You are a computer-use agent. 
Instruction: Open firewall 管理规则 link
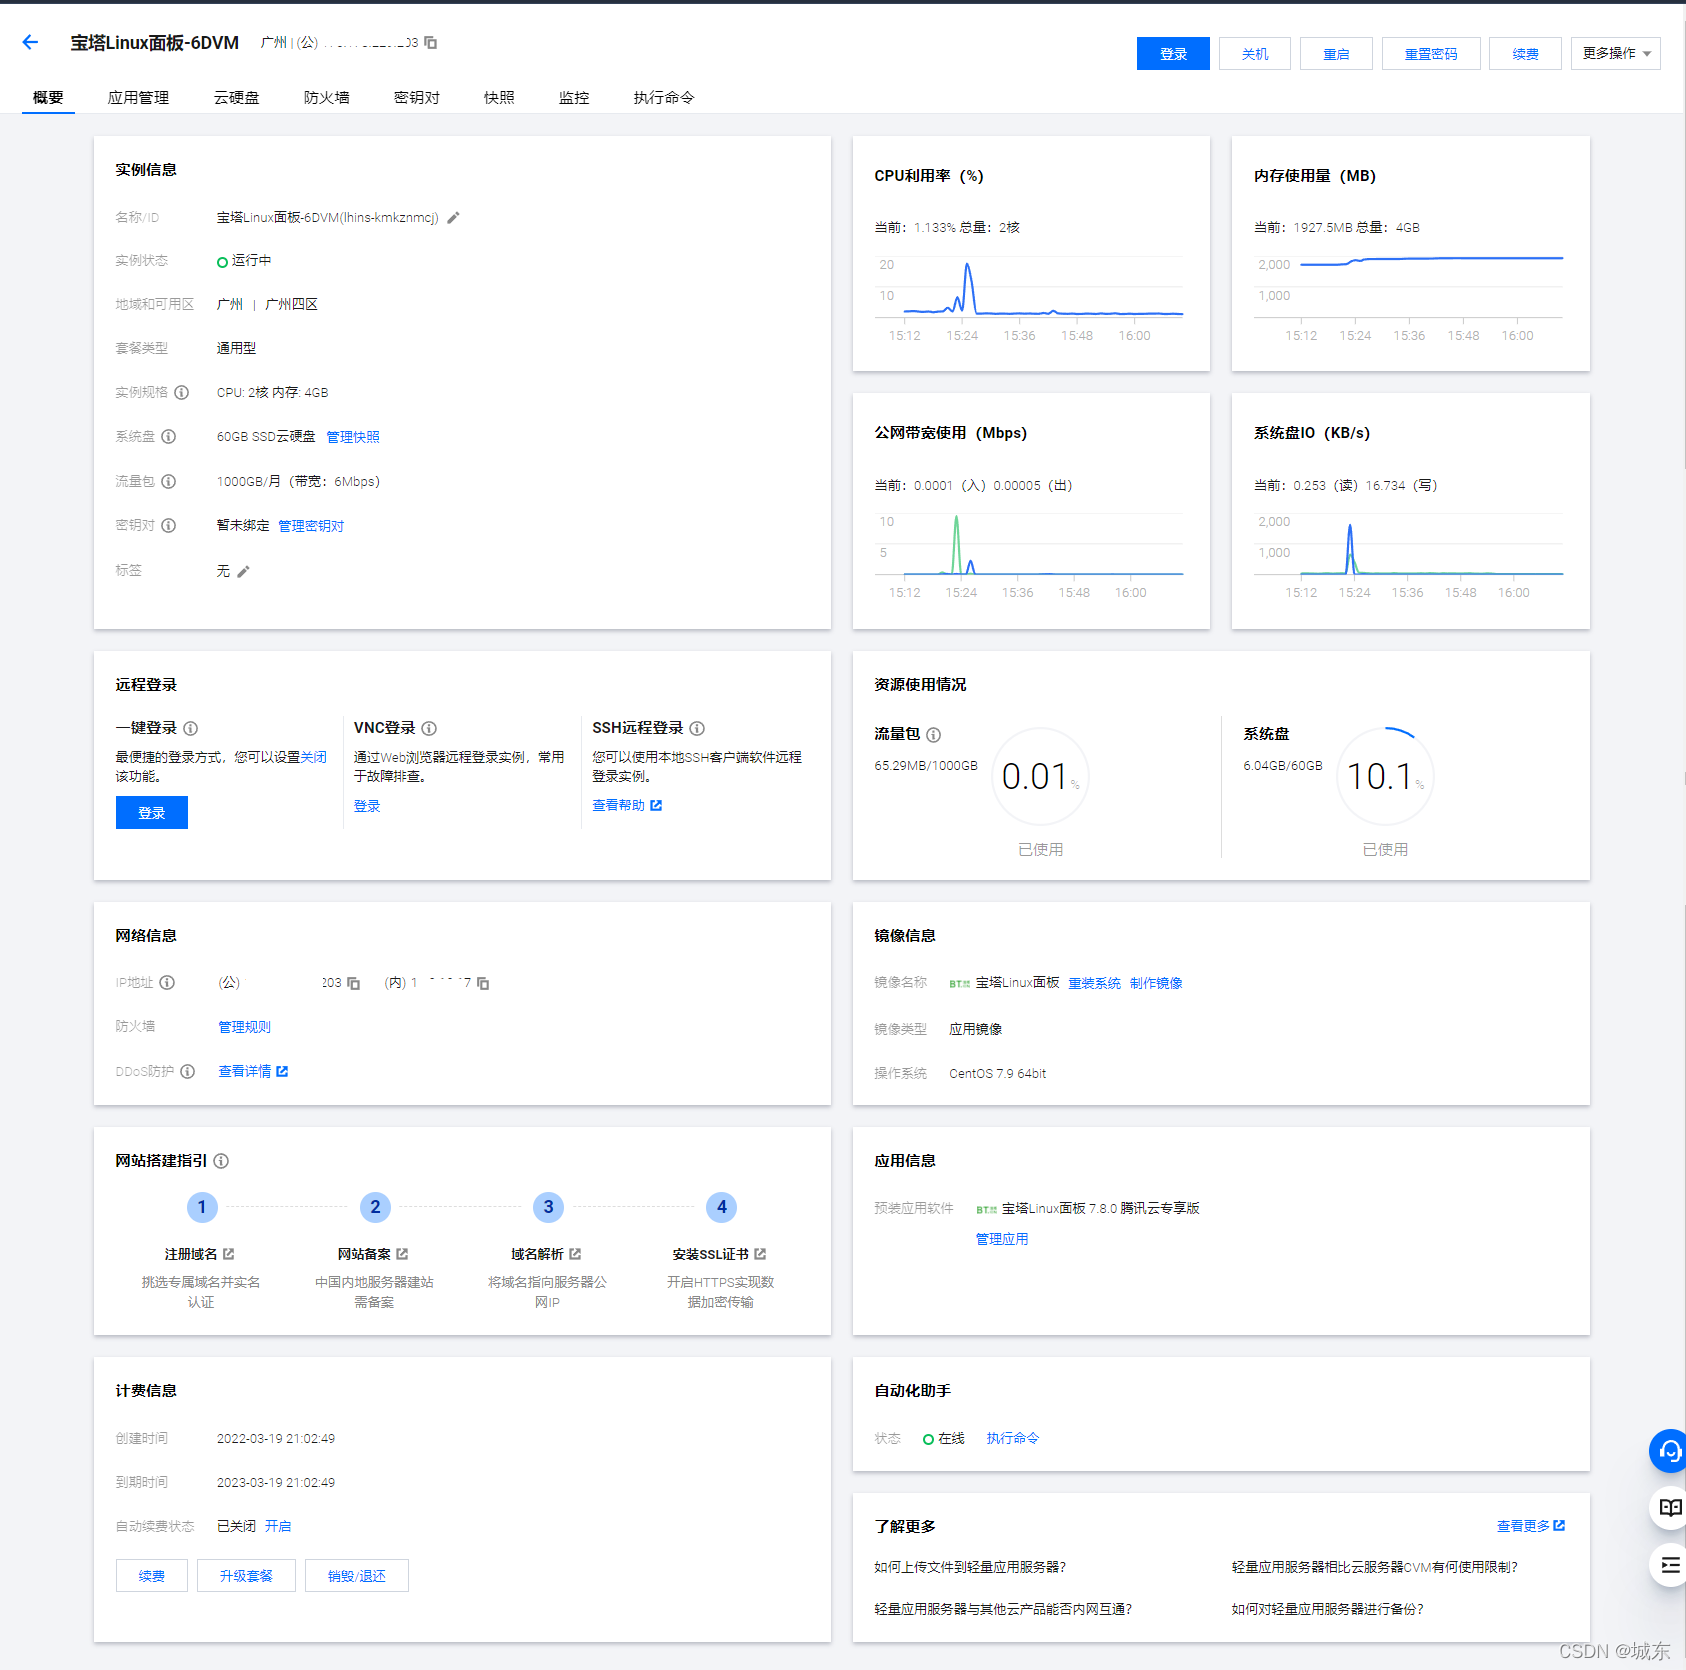click(x=244, y=1027)
